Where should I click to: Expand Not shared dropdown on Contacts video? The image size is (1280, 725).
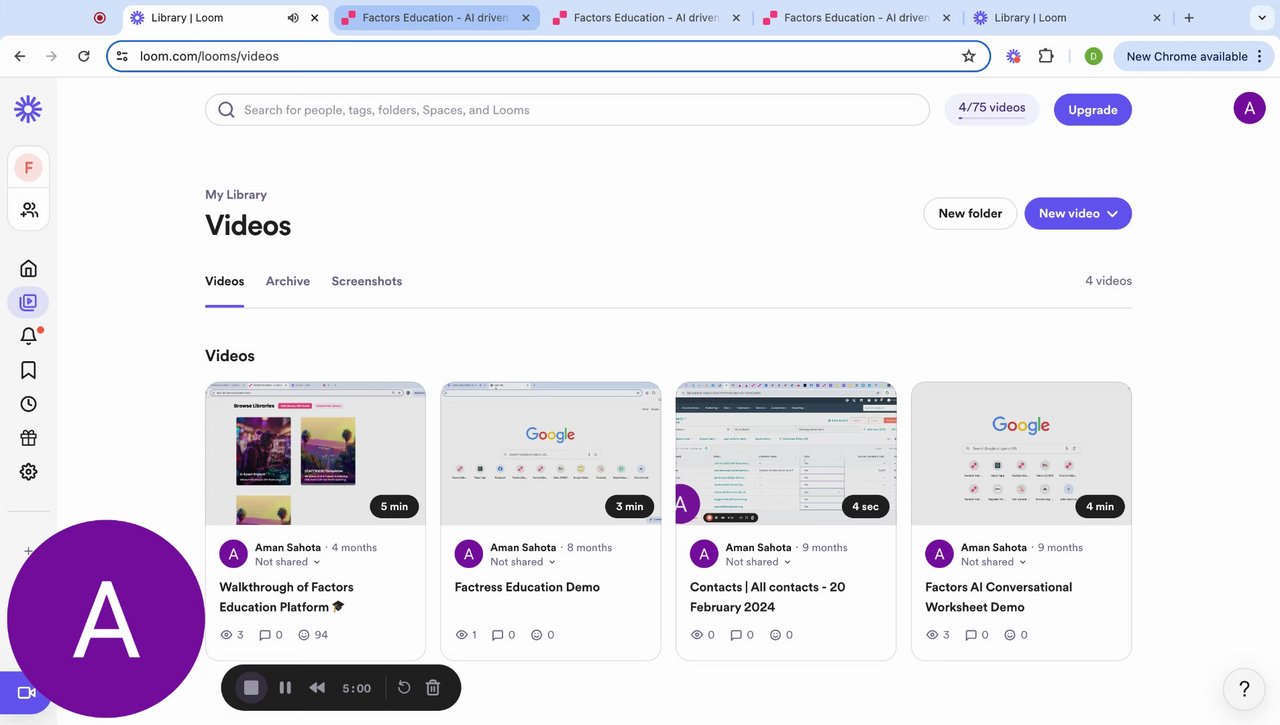[758, 562]
